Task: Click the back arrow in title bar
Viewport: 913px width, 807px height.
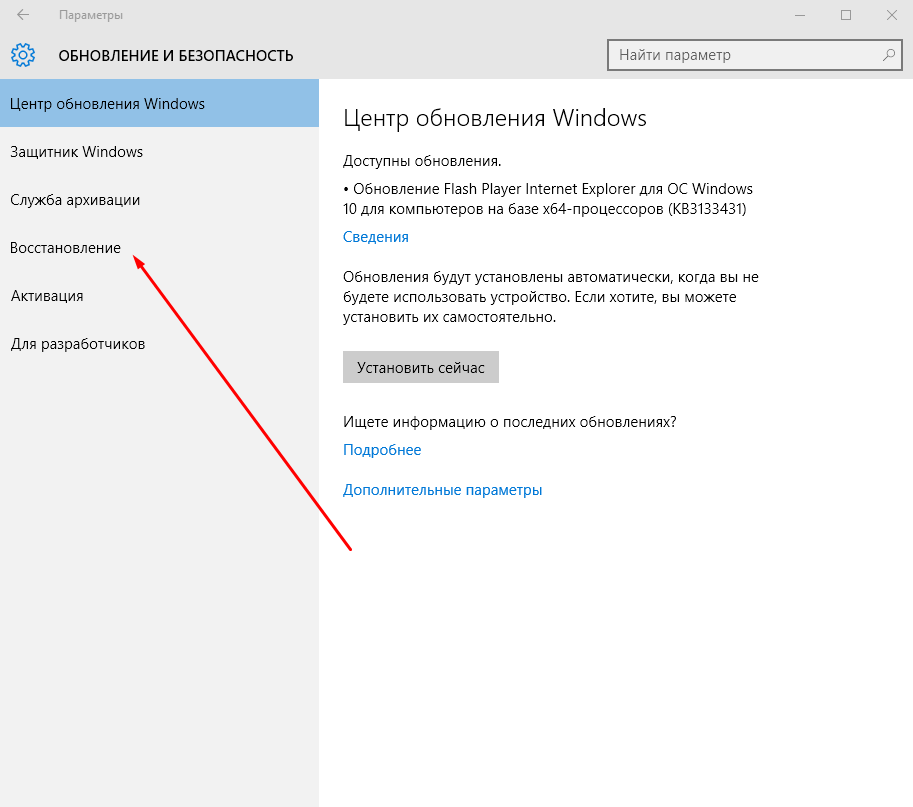Action: (23, 15)
